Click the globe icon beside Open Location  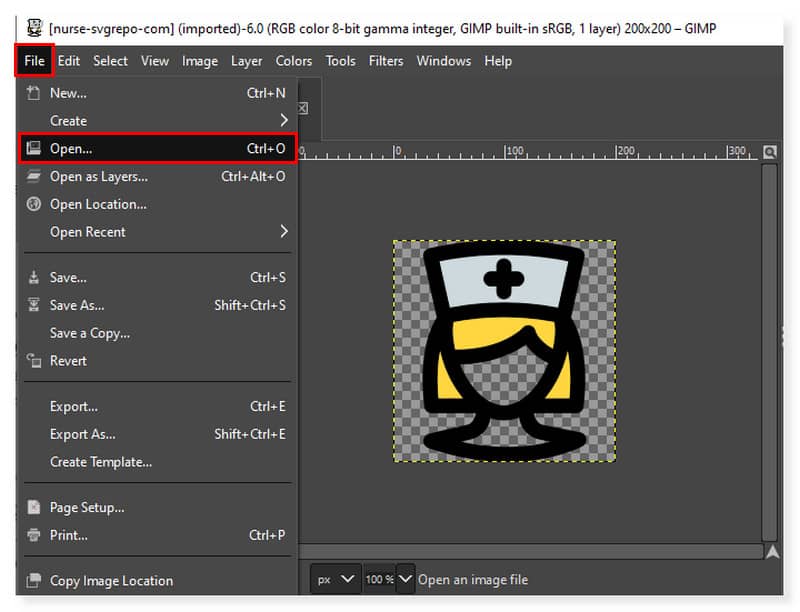tap(33, 204)
